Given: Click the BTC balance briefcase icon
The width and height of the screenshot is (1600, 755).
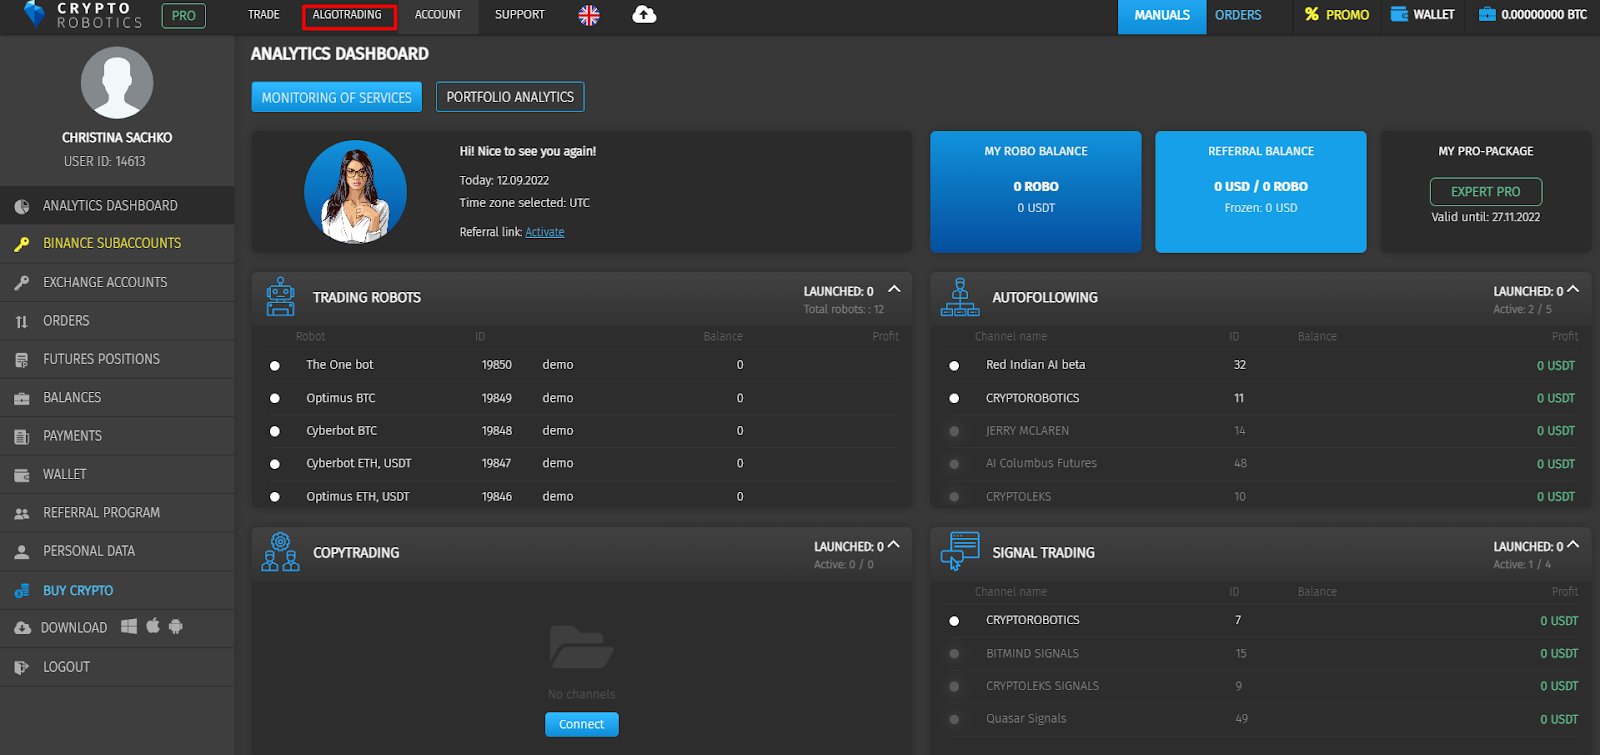Looking at the screenshot, I should [x=1487, y=14].
